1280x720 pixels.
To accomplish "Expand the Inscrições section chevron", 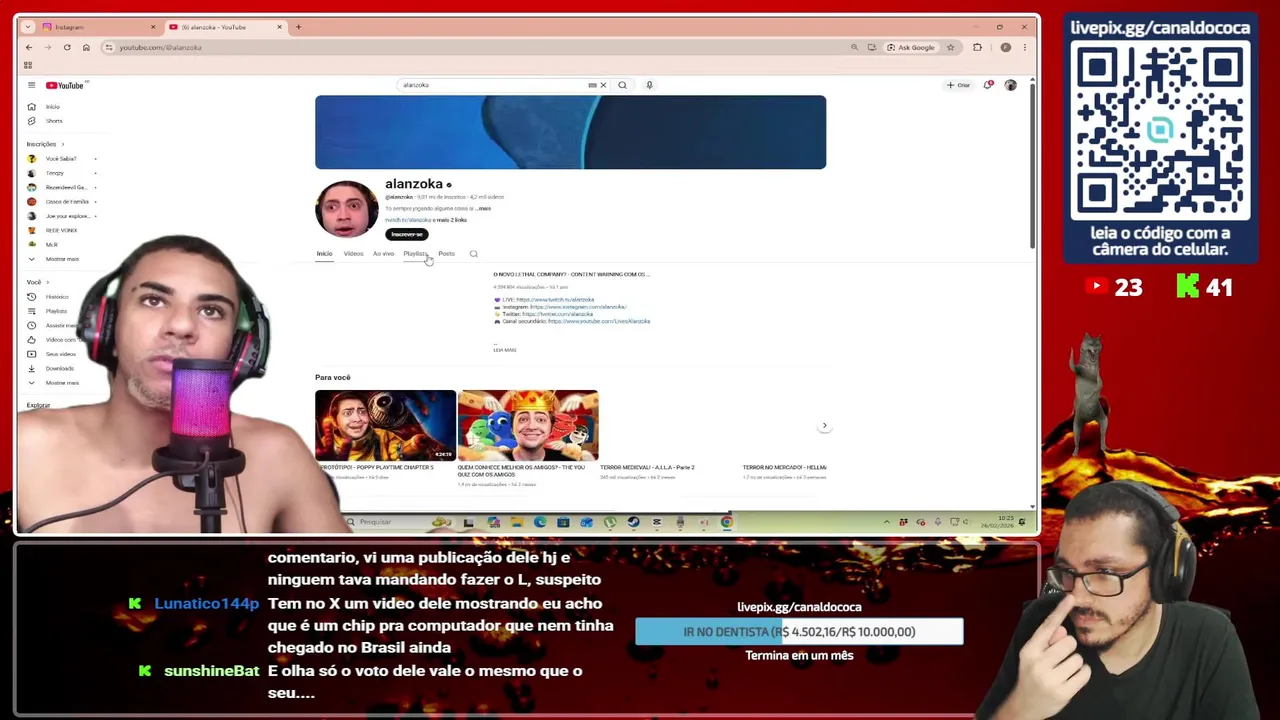I will click(x=62, y=144).
